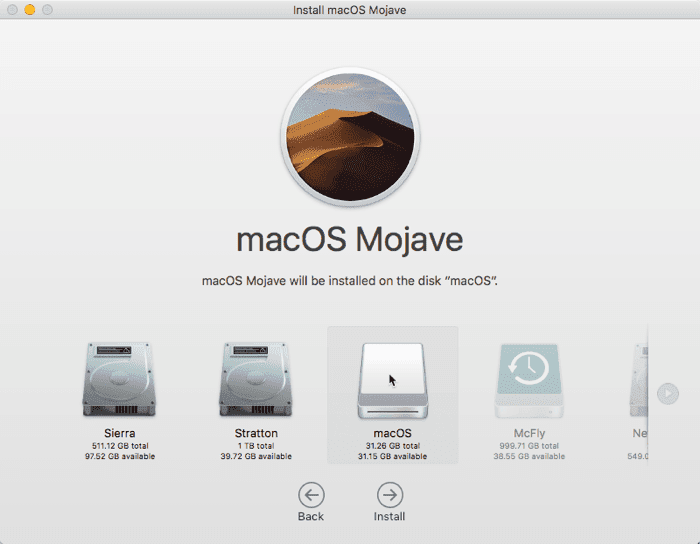Screen dimensions: 700x544
Task: Click the Stratton disk name label
Action: click(256, 433)
